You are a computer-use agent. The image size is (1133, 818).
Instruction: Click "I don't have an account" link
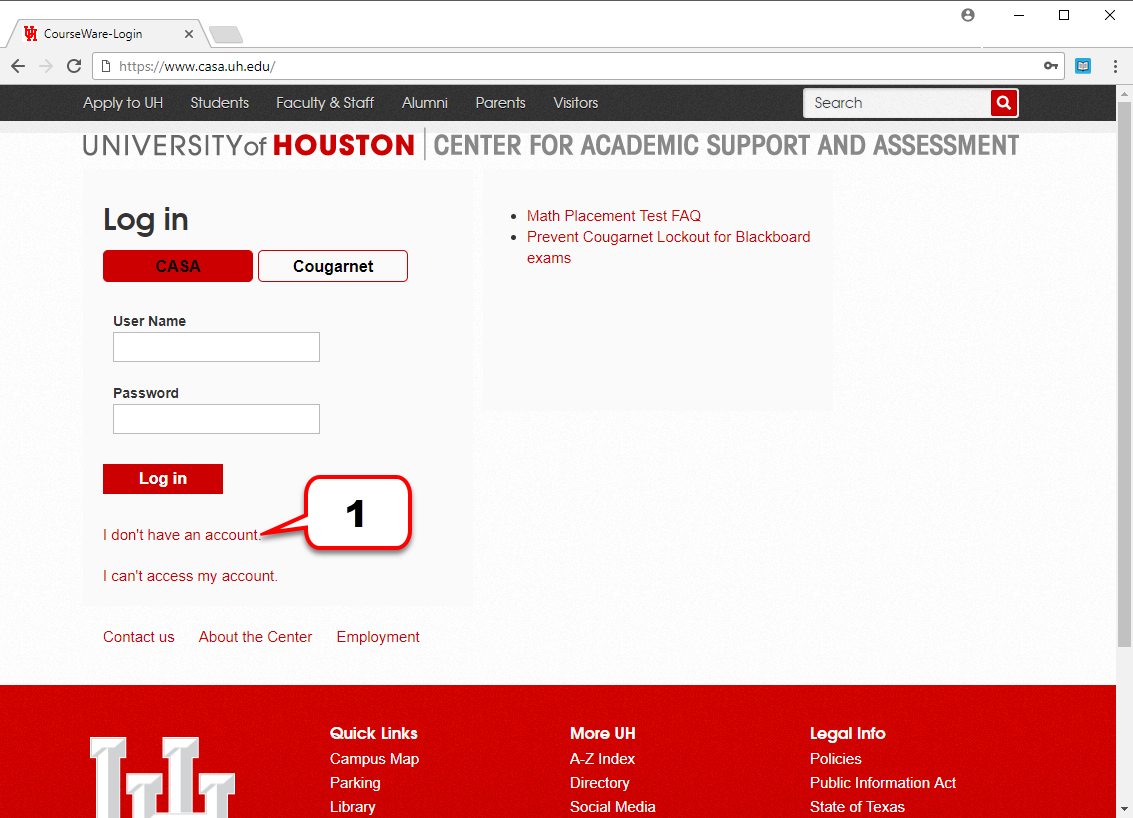point(181,535)
